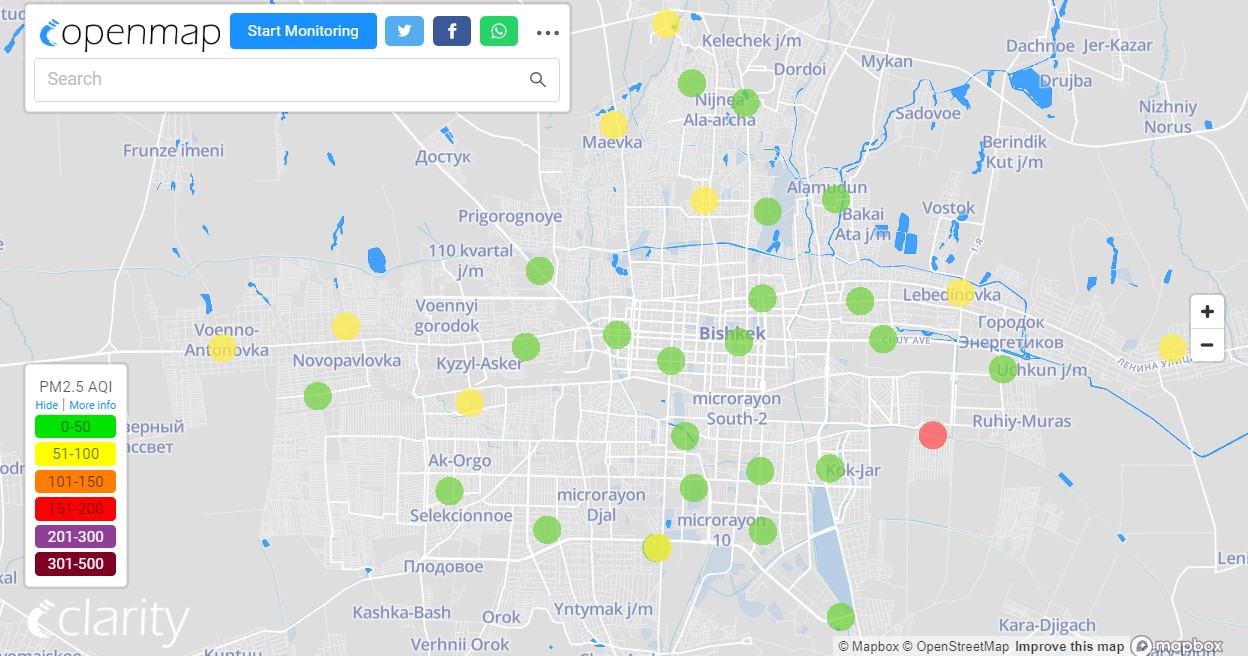The width and height of the screenshot is (1248, 656).
Task: Hide the PM2.5 AQI legend
Action: tap(47, 405)
